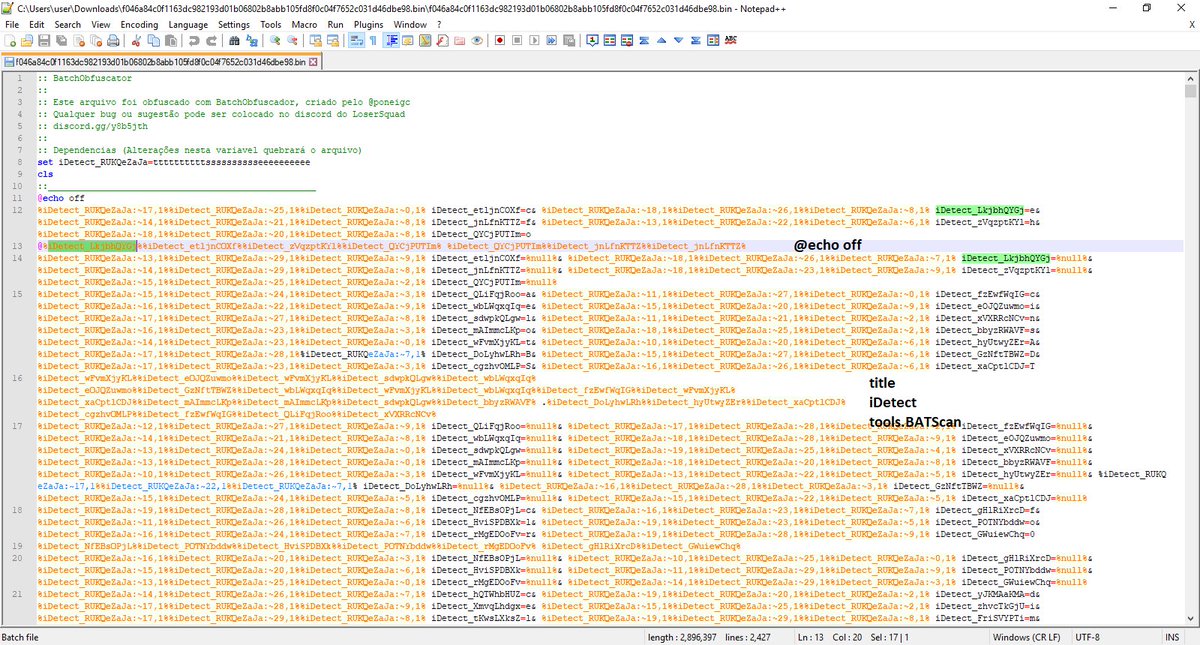
Task: Open user-defined language dialog icon
Action: click(x=408, y=41)
